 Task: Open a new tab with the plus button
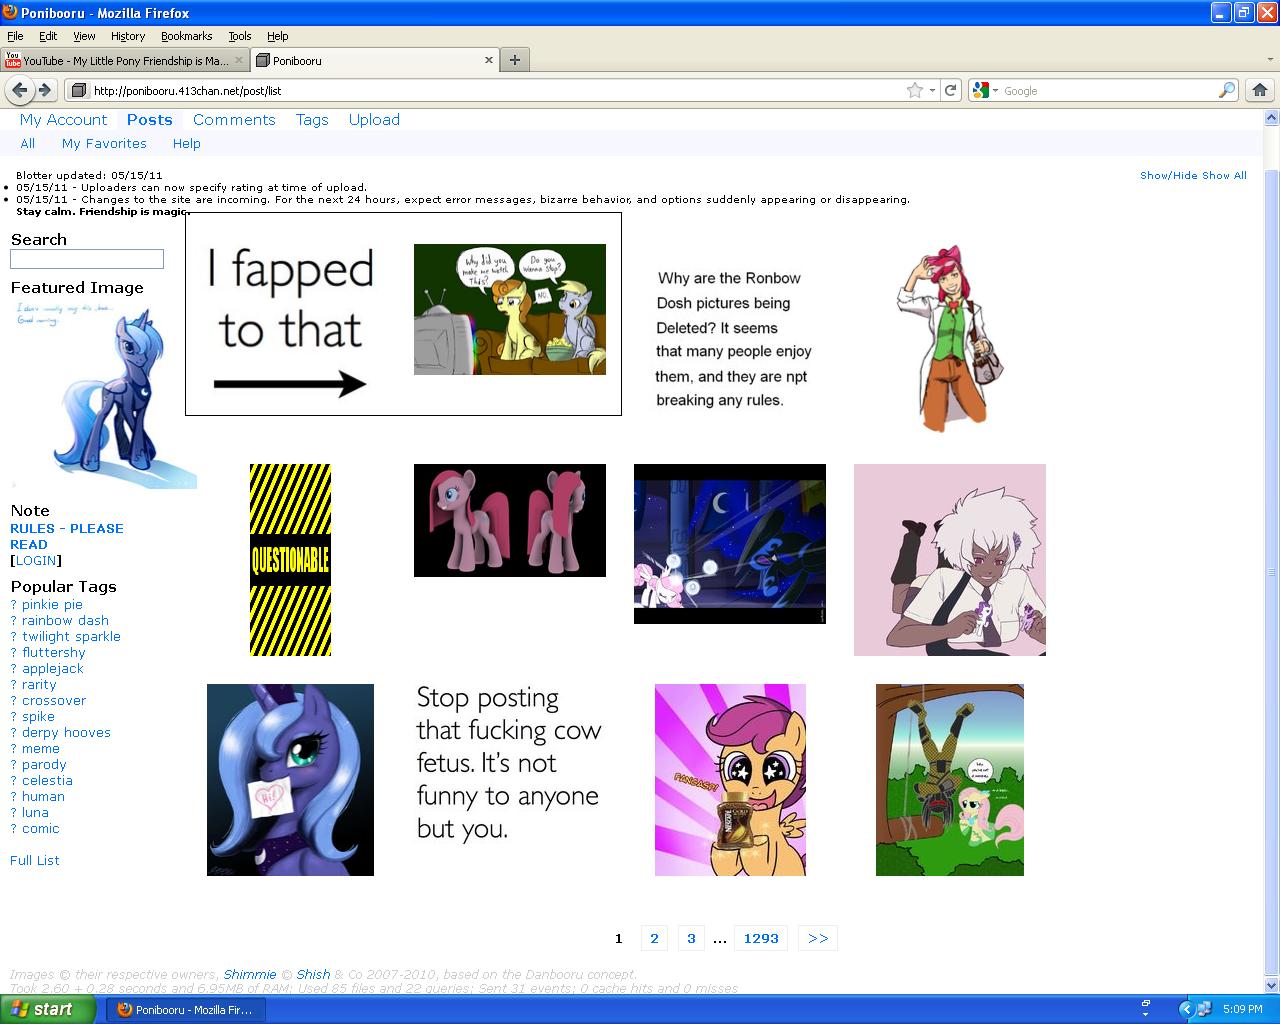[x=514, y=60]
